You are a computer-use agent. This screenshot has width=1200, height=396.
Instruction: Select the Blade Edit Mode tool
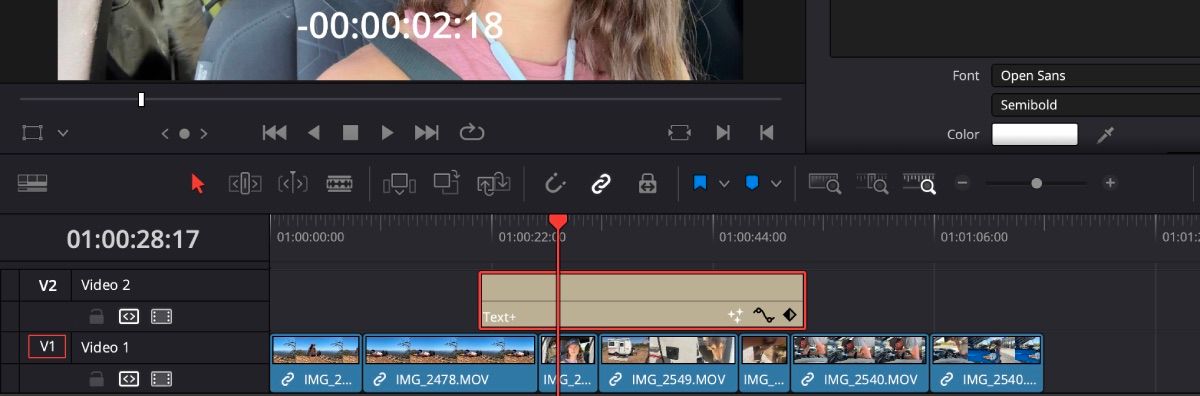(339, 183)
